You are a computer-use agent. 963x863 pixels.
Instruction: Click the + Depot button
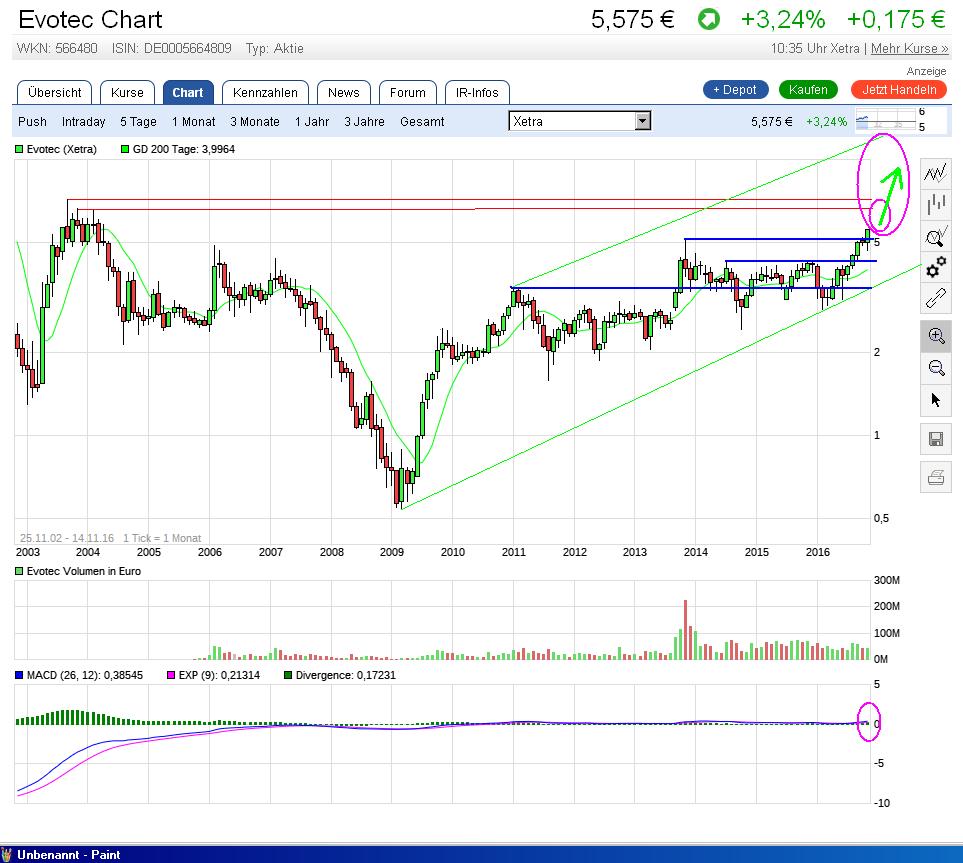tap(735, 90)
